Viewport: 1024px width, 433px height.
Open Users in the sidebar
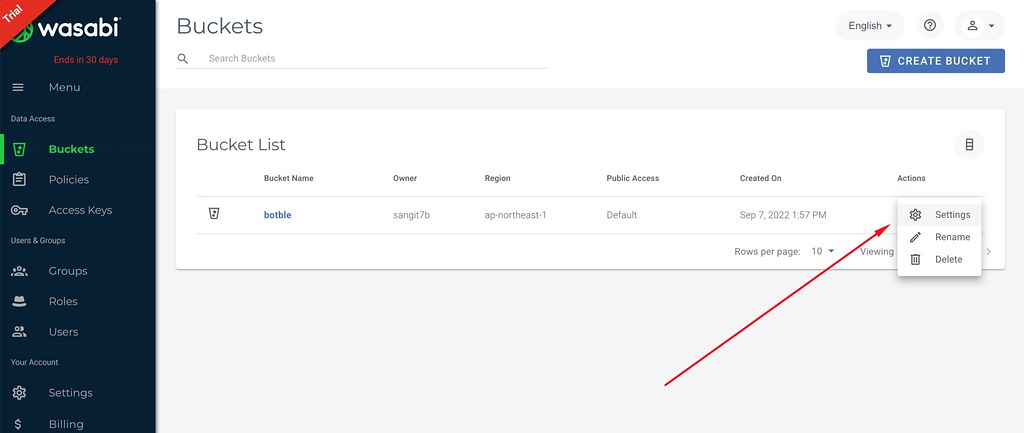[63, 332]
